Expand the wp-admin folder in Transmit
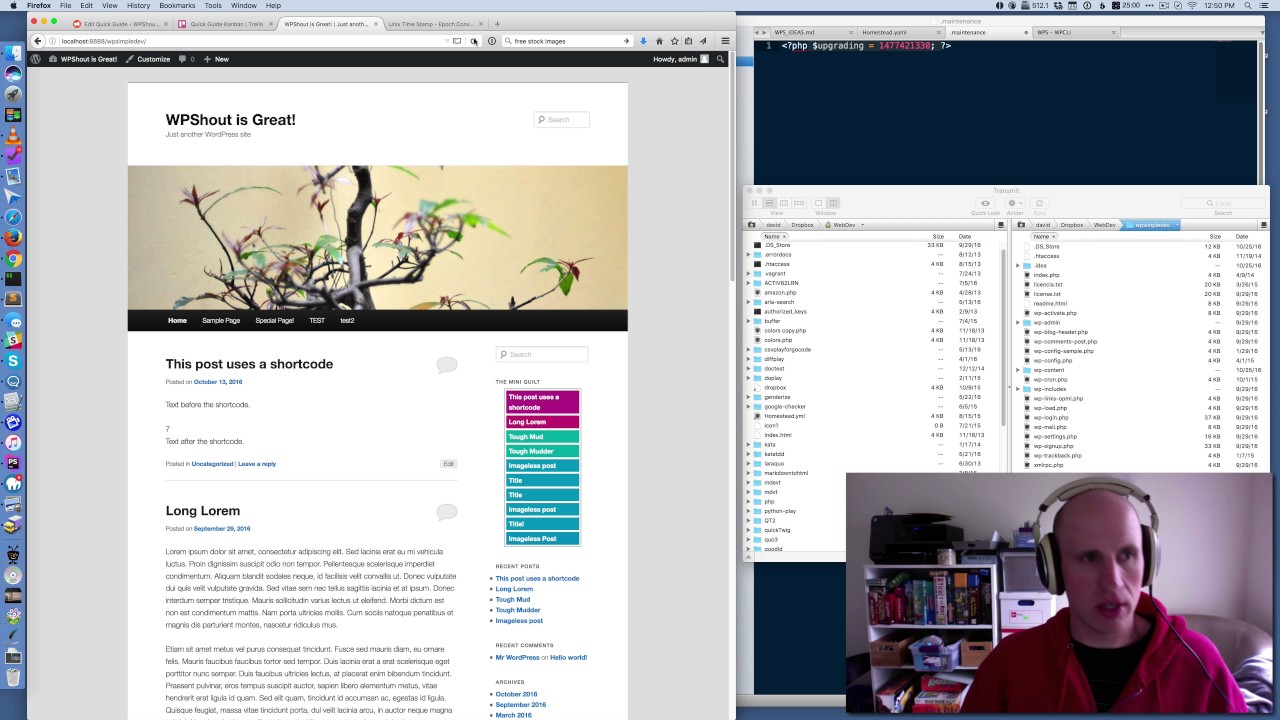Viewport: 1280px width, 720px height. (x=1018, y=323)
